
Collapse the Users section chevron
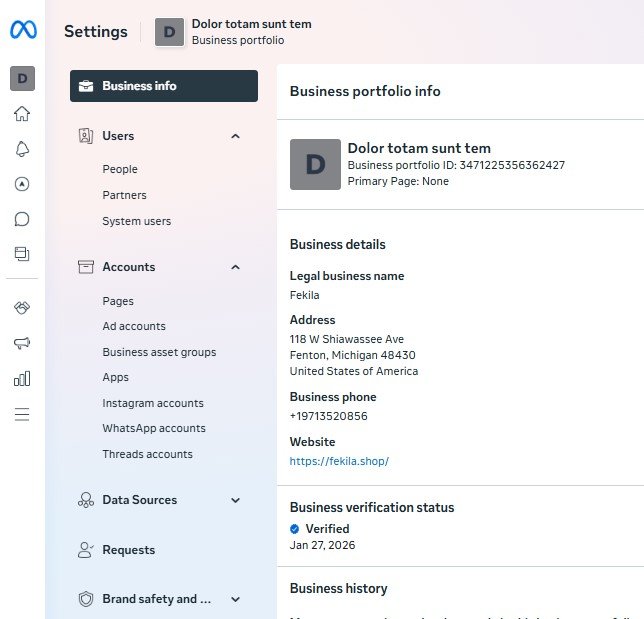pyautogui.click(x=235, y=136)
